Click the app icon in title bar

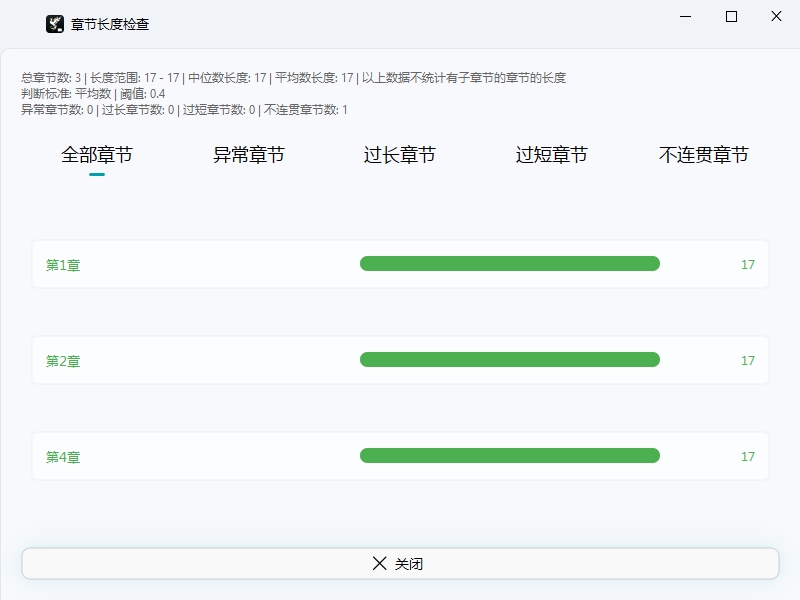click(55, 24)
